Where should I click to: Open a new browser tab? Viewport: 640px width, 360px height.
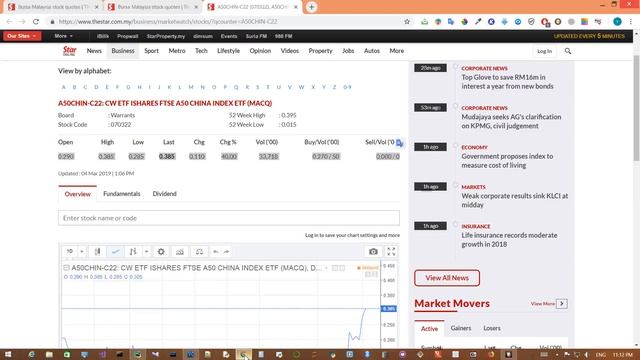pyautogui.click(x=311, y=7)
